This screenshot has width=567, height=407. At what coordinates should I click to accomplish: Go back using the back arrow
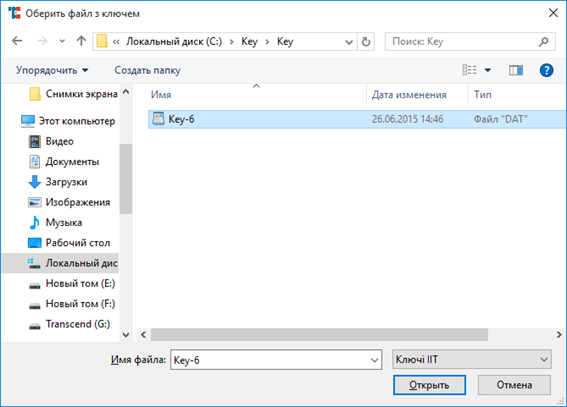click(x=17, y=41)
